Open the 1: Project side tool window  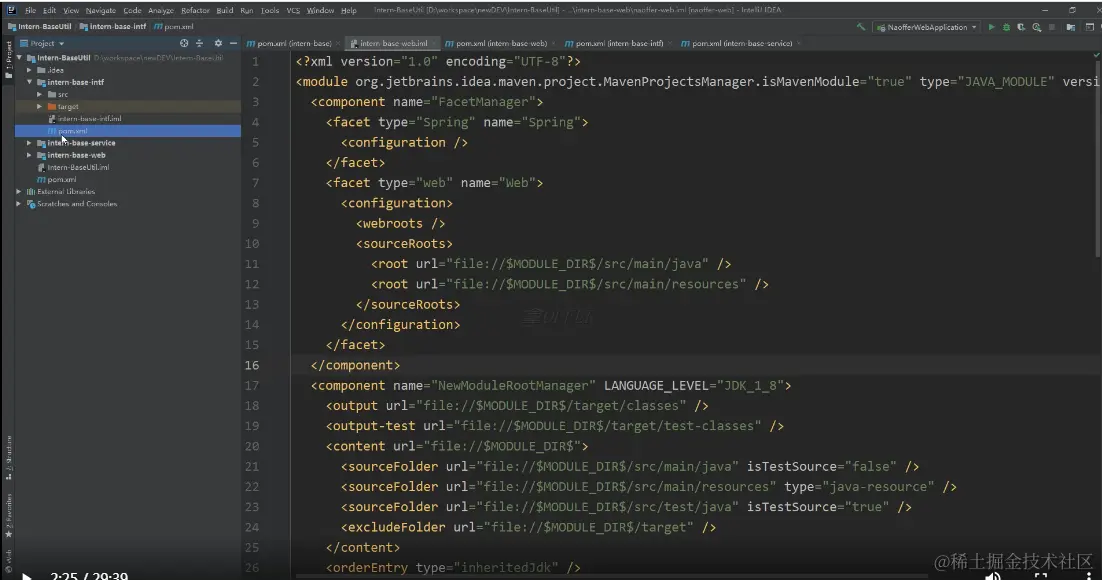[x=8, y=60]
